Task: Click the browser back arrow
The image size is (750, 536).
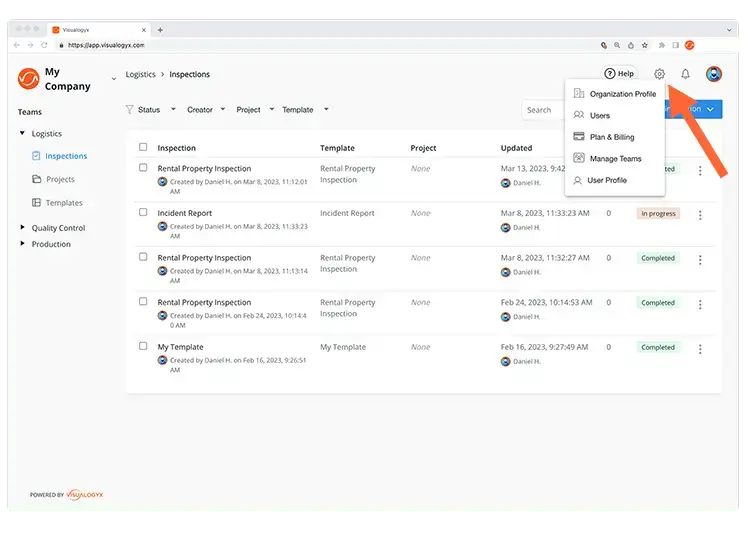Action: pyautogui.click(x=17, y=45)
